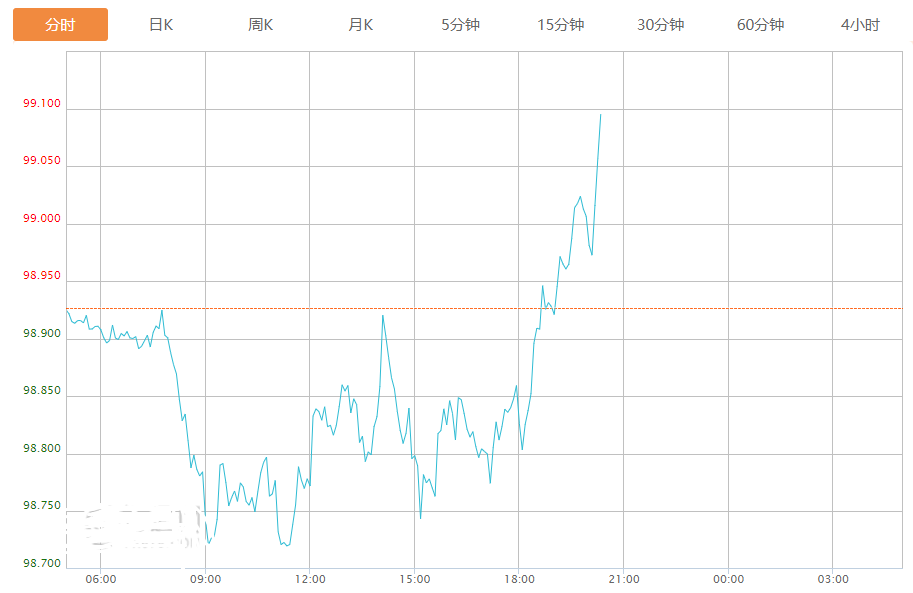View the 30分钟 interval chart
913x593 pixels.
tap(660, 25)
